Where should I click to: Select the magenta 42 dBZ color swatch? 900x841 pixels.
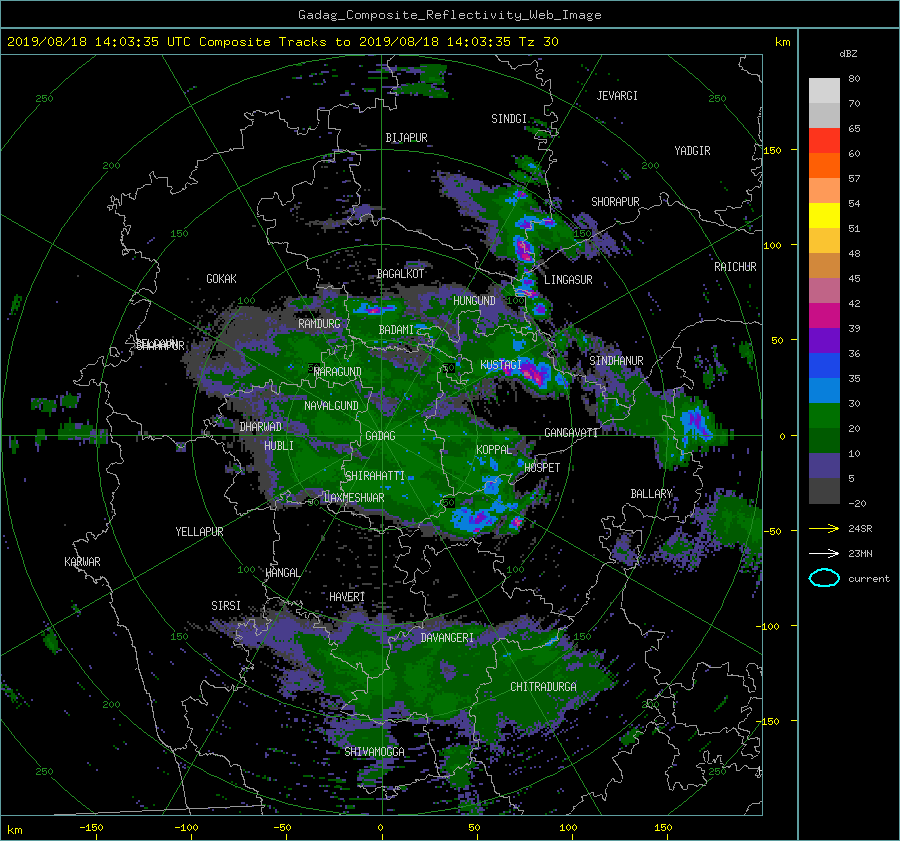click(x=824, y=315)
